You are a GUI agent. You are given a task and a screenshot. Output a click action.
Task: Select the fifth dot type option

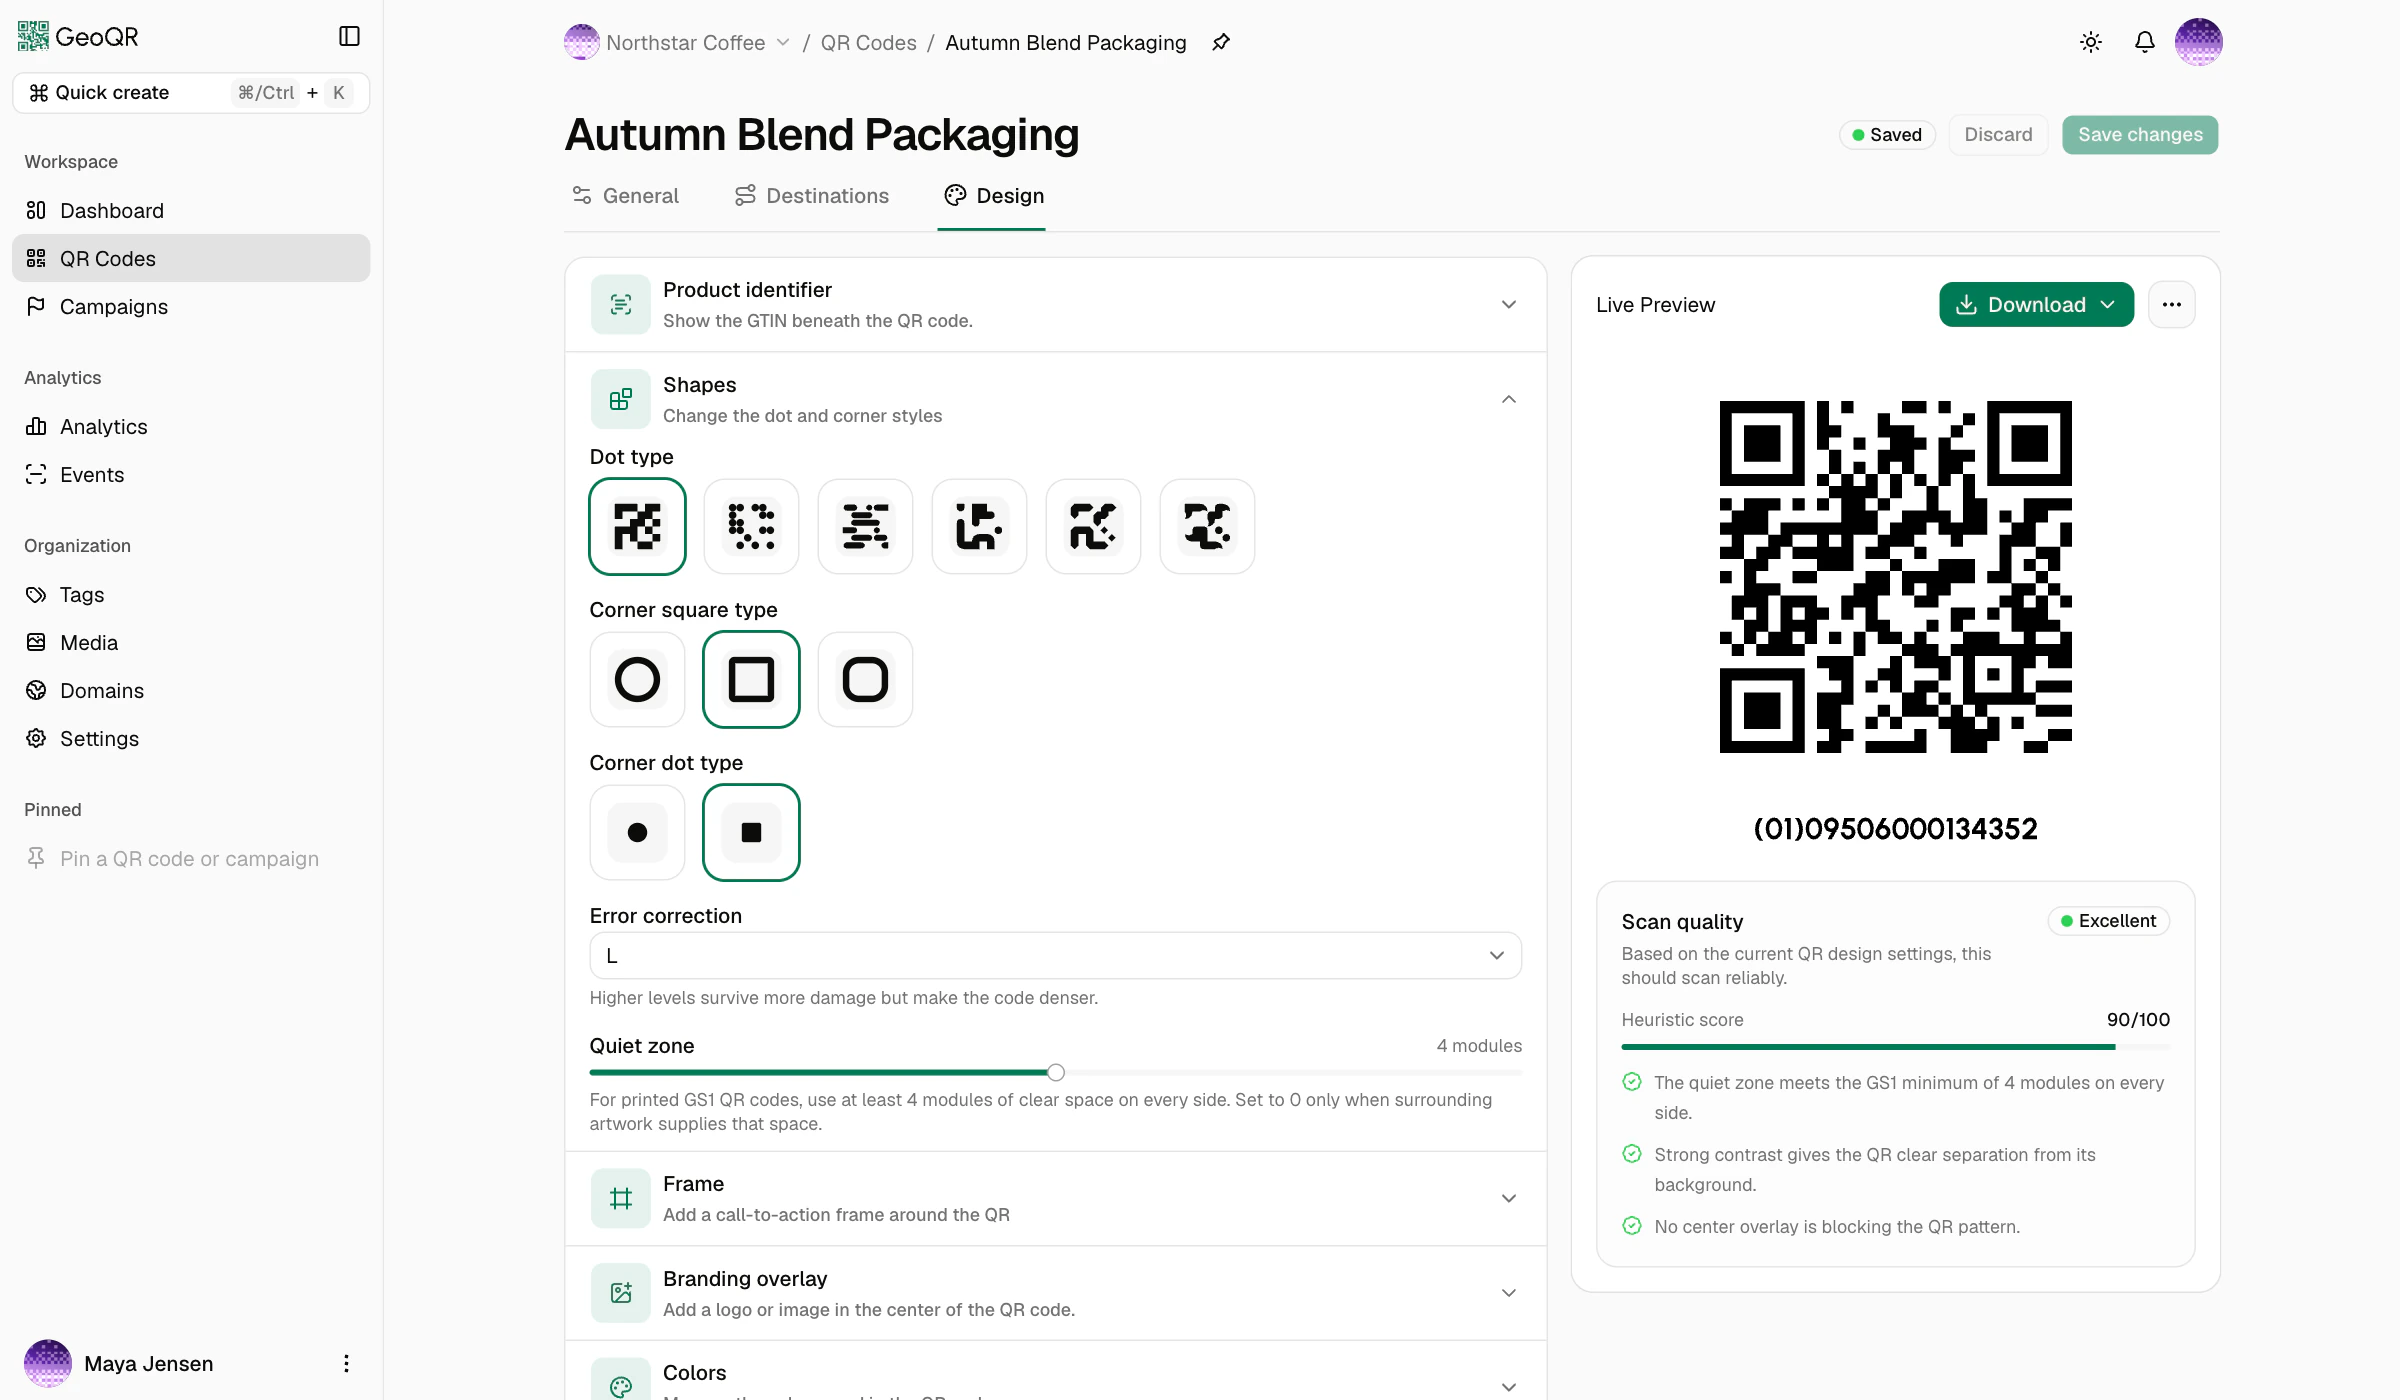(1093, 526)
